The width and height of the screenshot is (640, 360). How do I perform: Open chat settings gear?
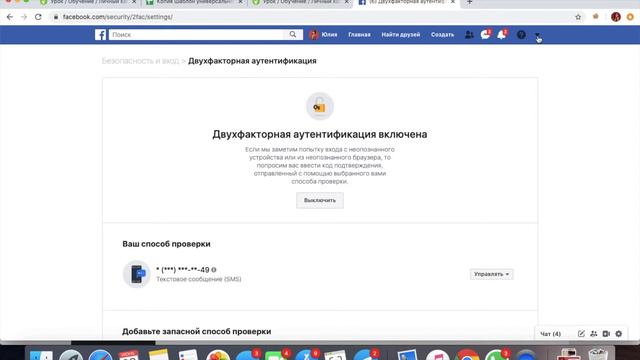pyautogui.click(x=619, y=333)
